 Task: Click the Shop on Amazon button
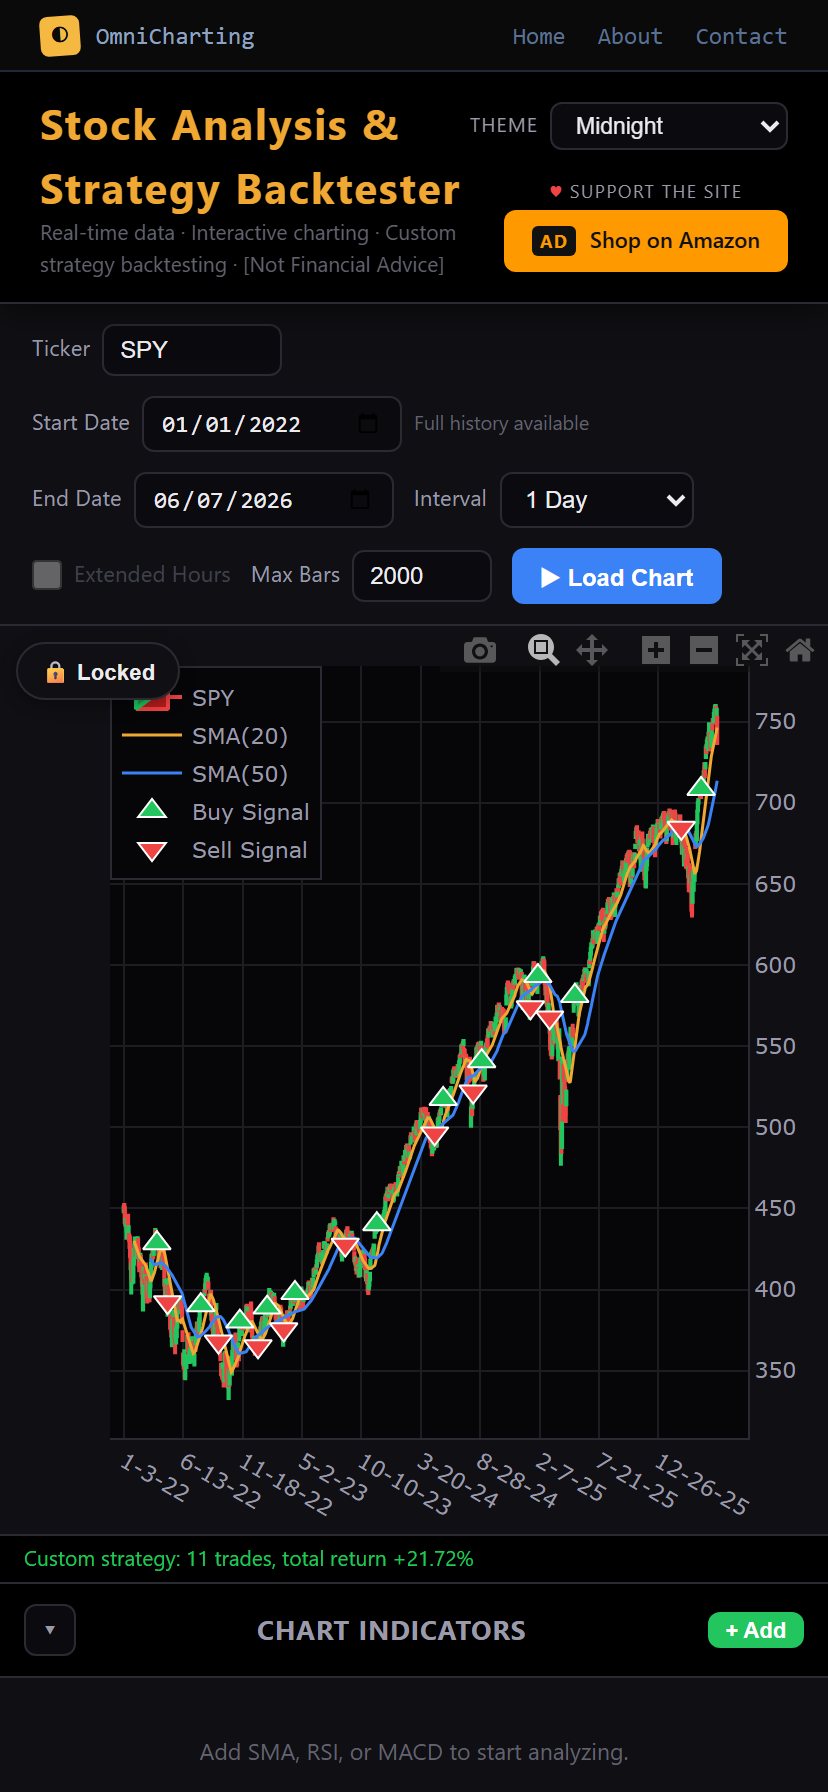pos(646,241)
